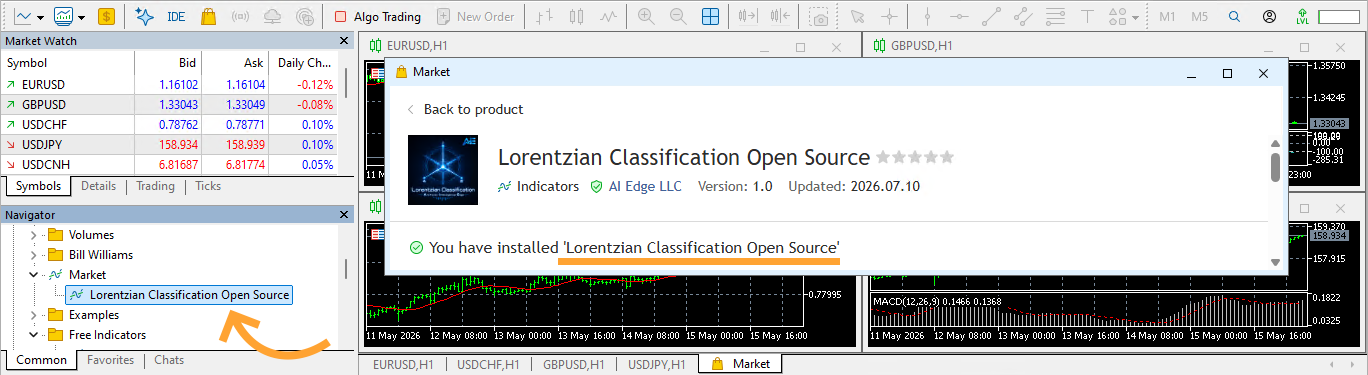
Task: Toggle chart auto scroll icon
Action: point(747,17)
